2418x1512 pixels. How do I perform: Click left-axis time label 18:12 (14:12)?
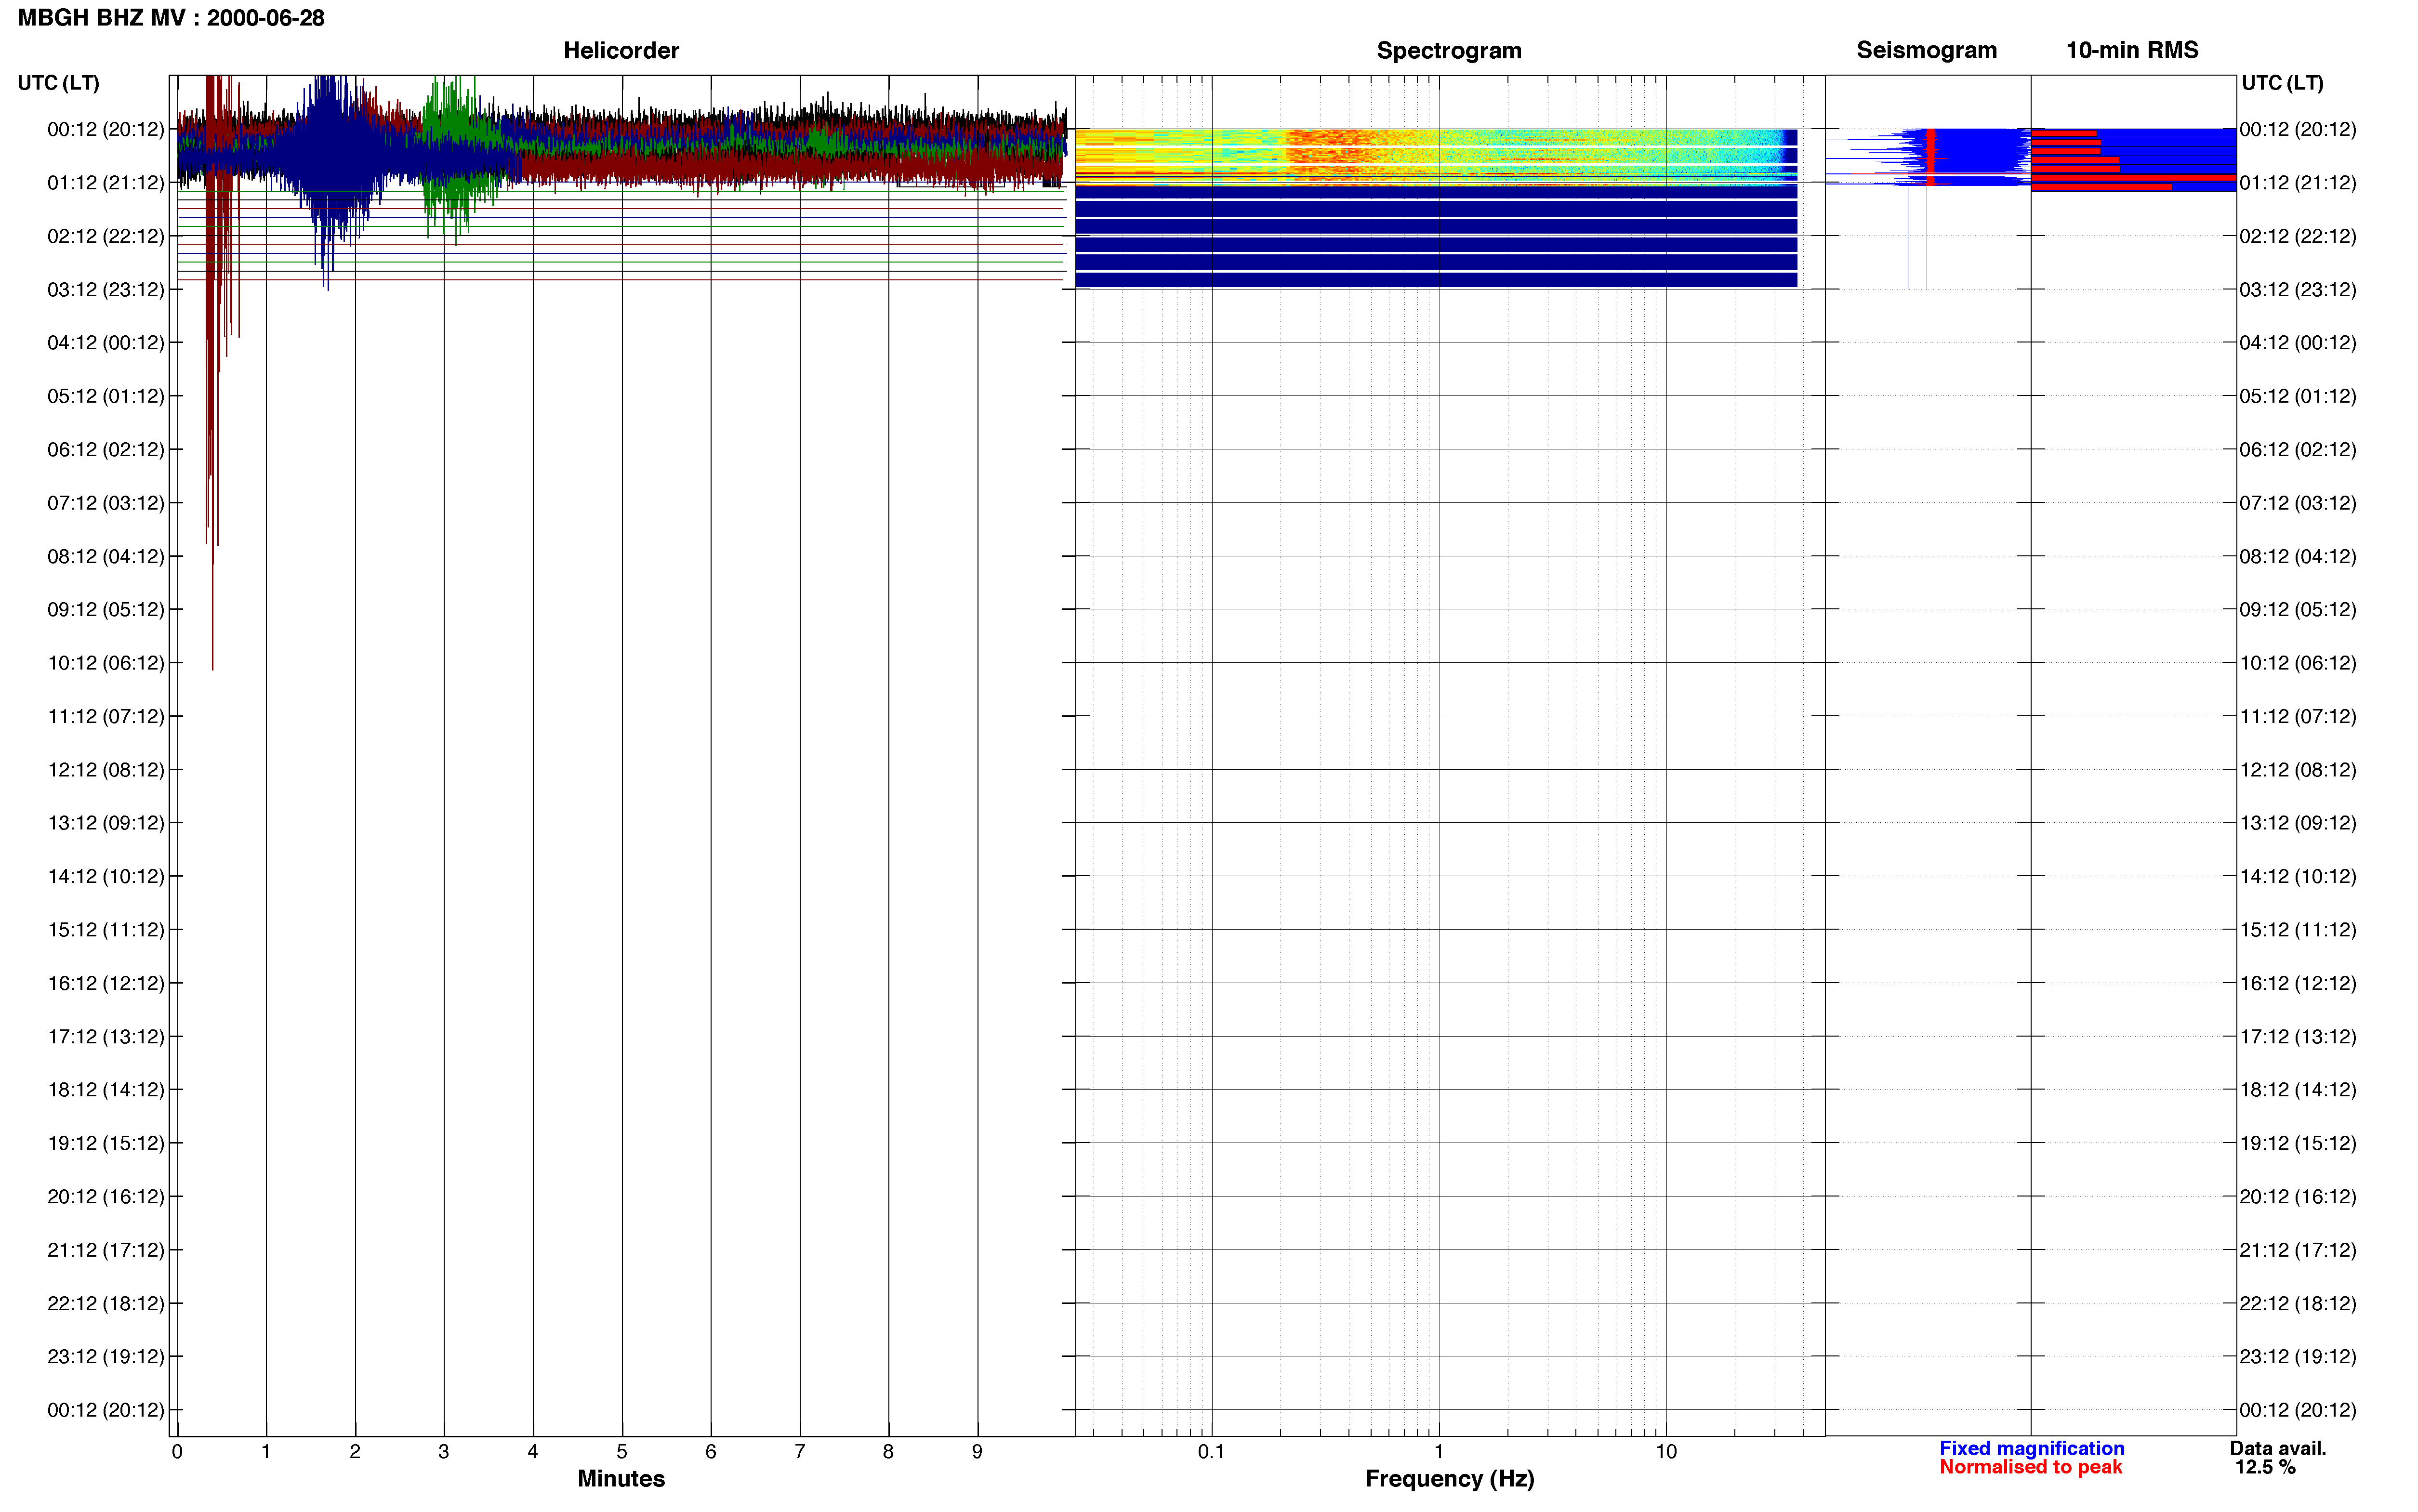point(106,1090)
